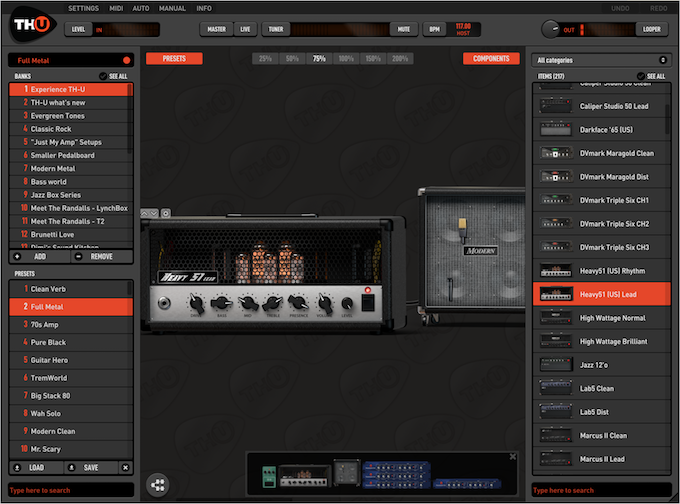Toggle SEE ALL checkbox in the Banks panel

[x=103, y=76]
